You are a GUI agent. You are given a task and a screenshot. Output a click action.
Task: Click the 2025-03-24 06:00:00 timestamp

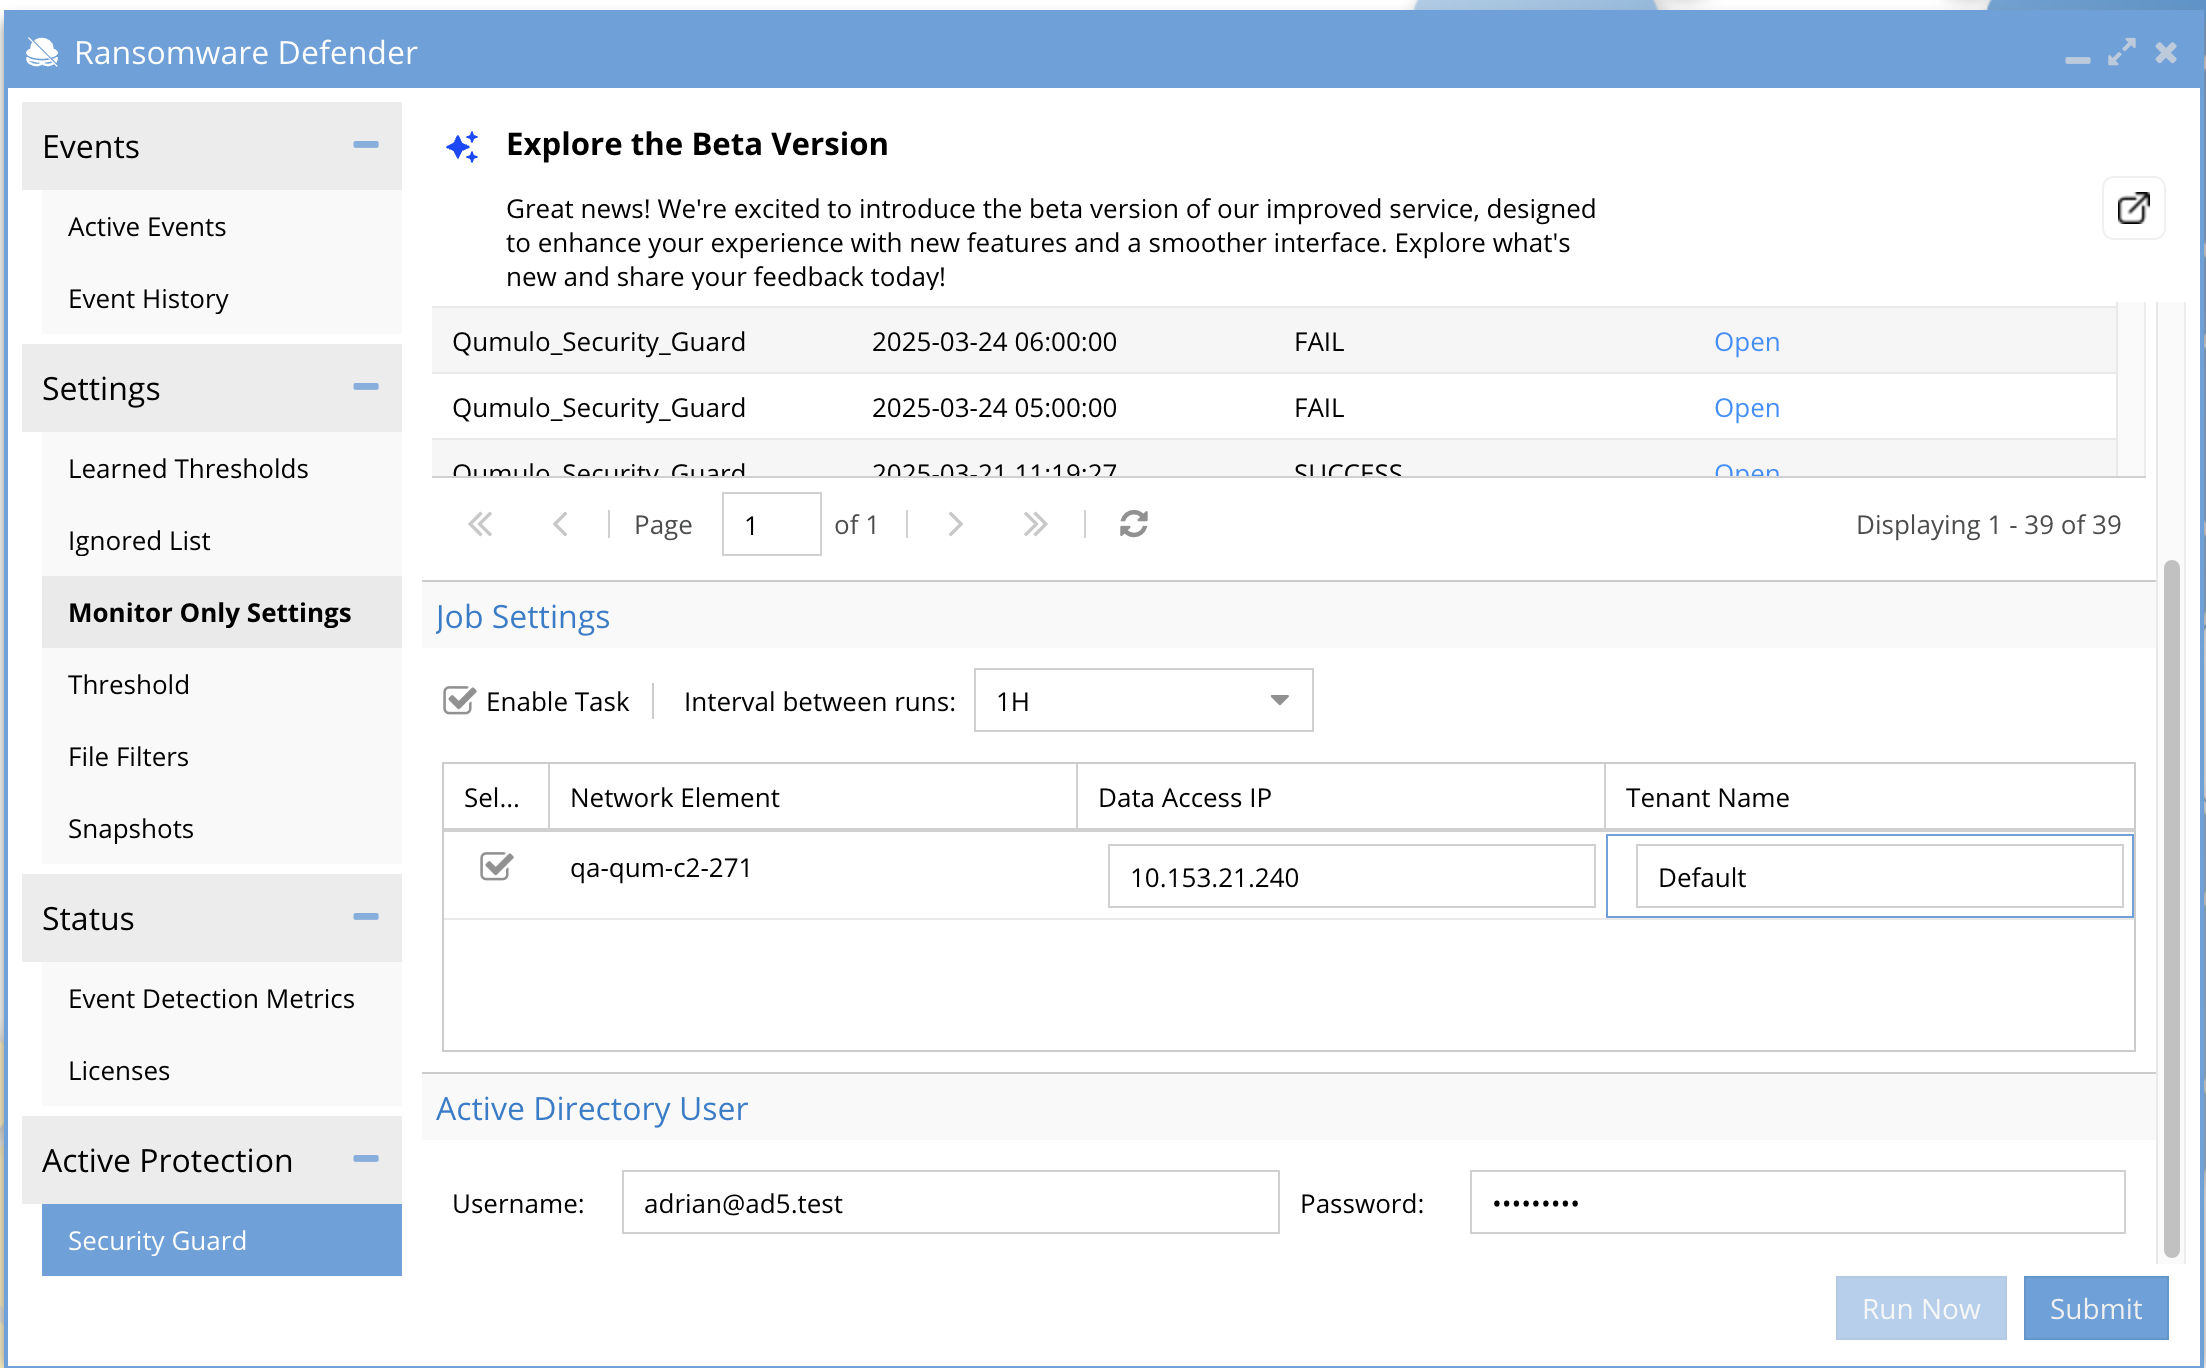[994, 342]
